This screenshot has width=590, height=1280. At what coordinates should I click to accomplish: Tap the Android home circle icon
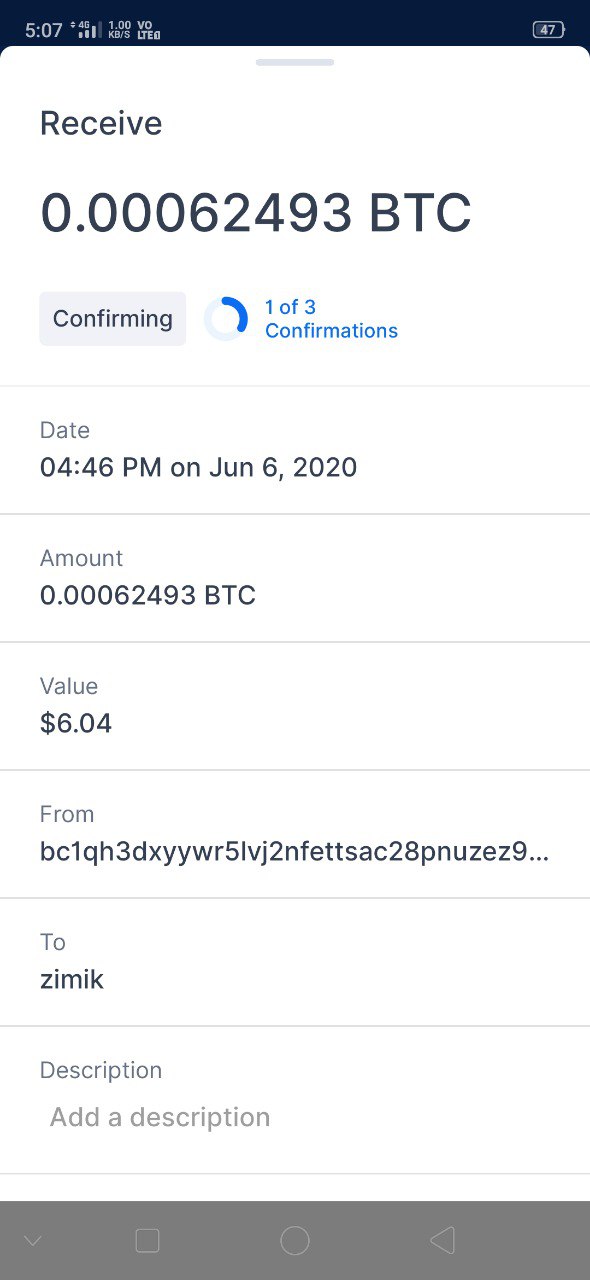coord(295,1241)
